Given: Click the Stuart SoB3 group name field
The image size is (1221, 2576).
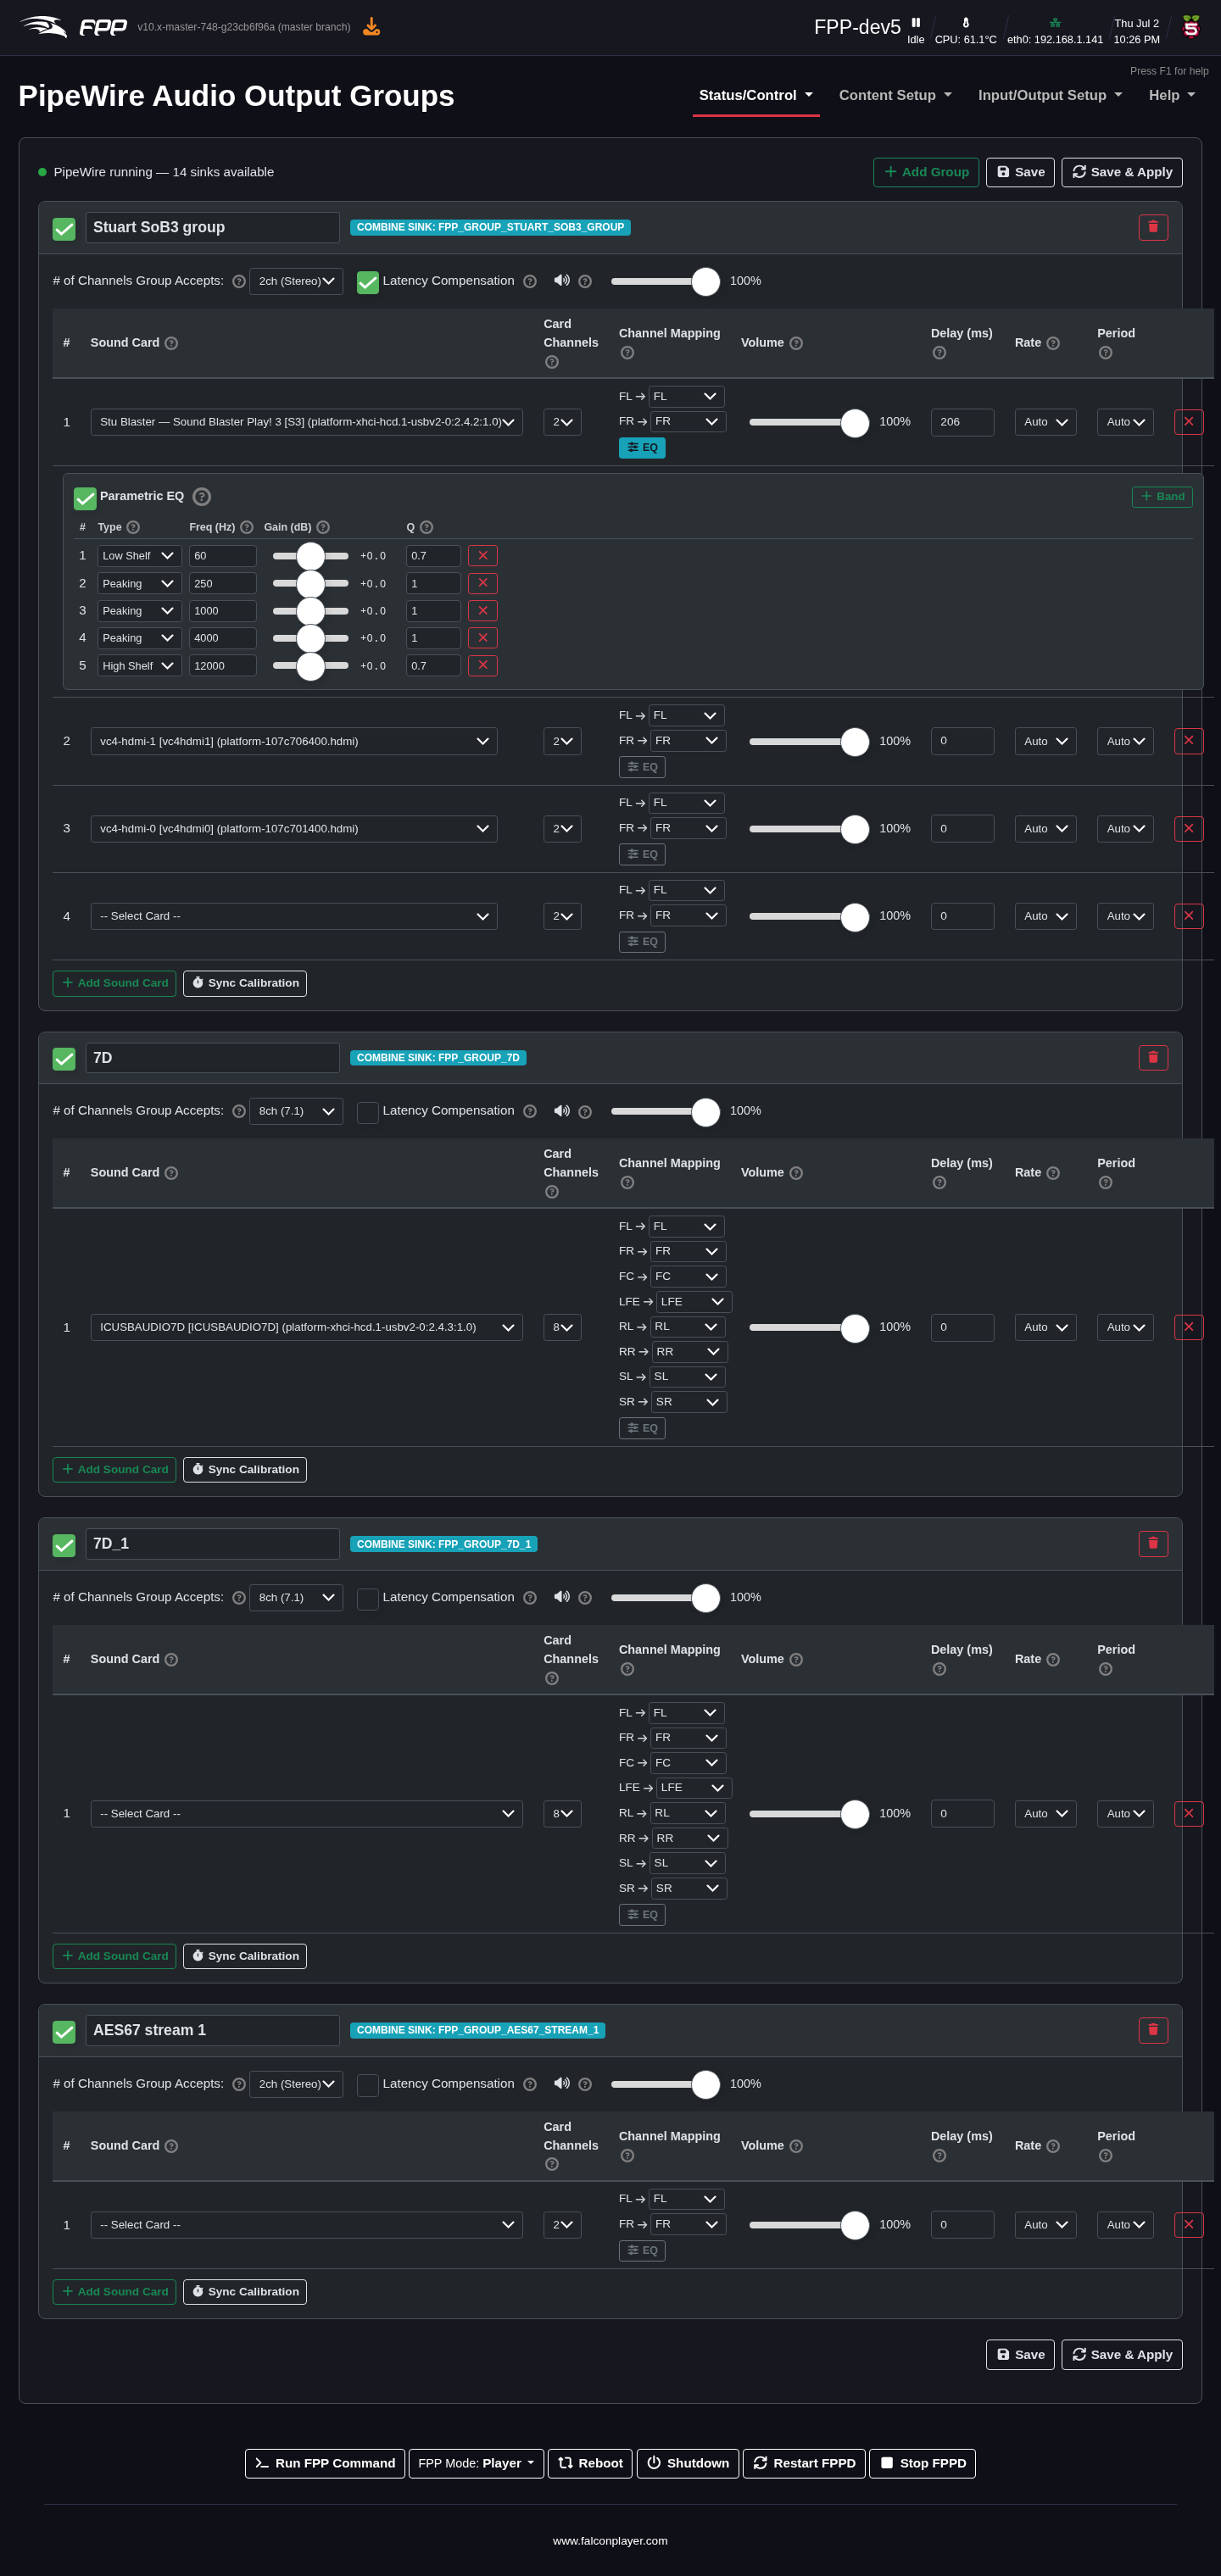Looking at the screenshot, I should [212, 227].
